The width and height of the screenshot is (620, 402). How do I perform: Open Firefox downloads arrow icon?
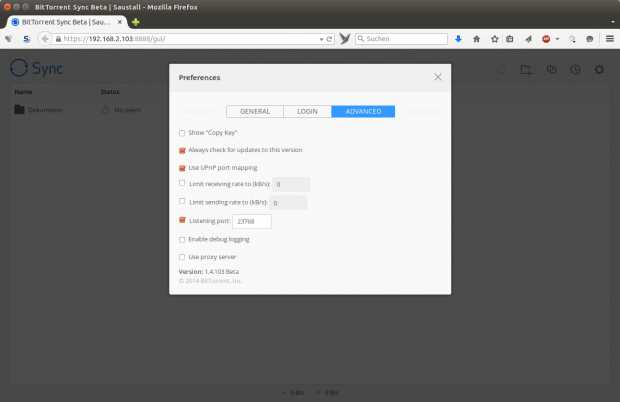point(458,39)
